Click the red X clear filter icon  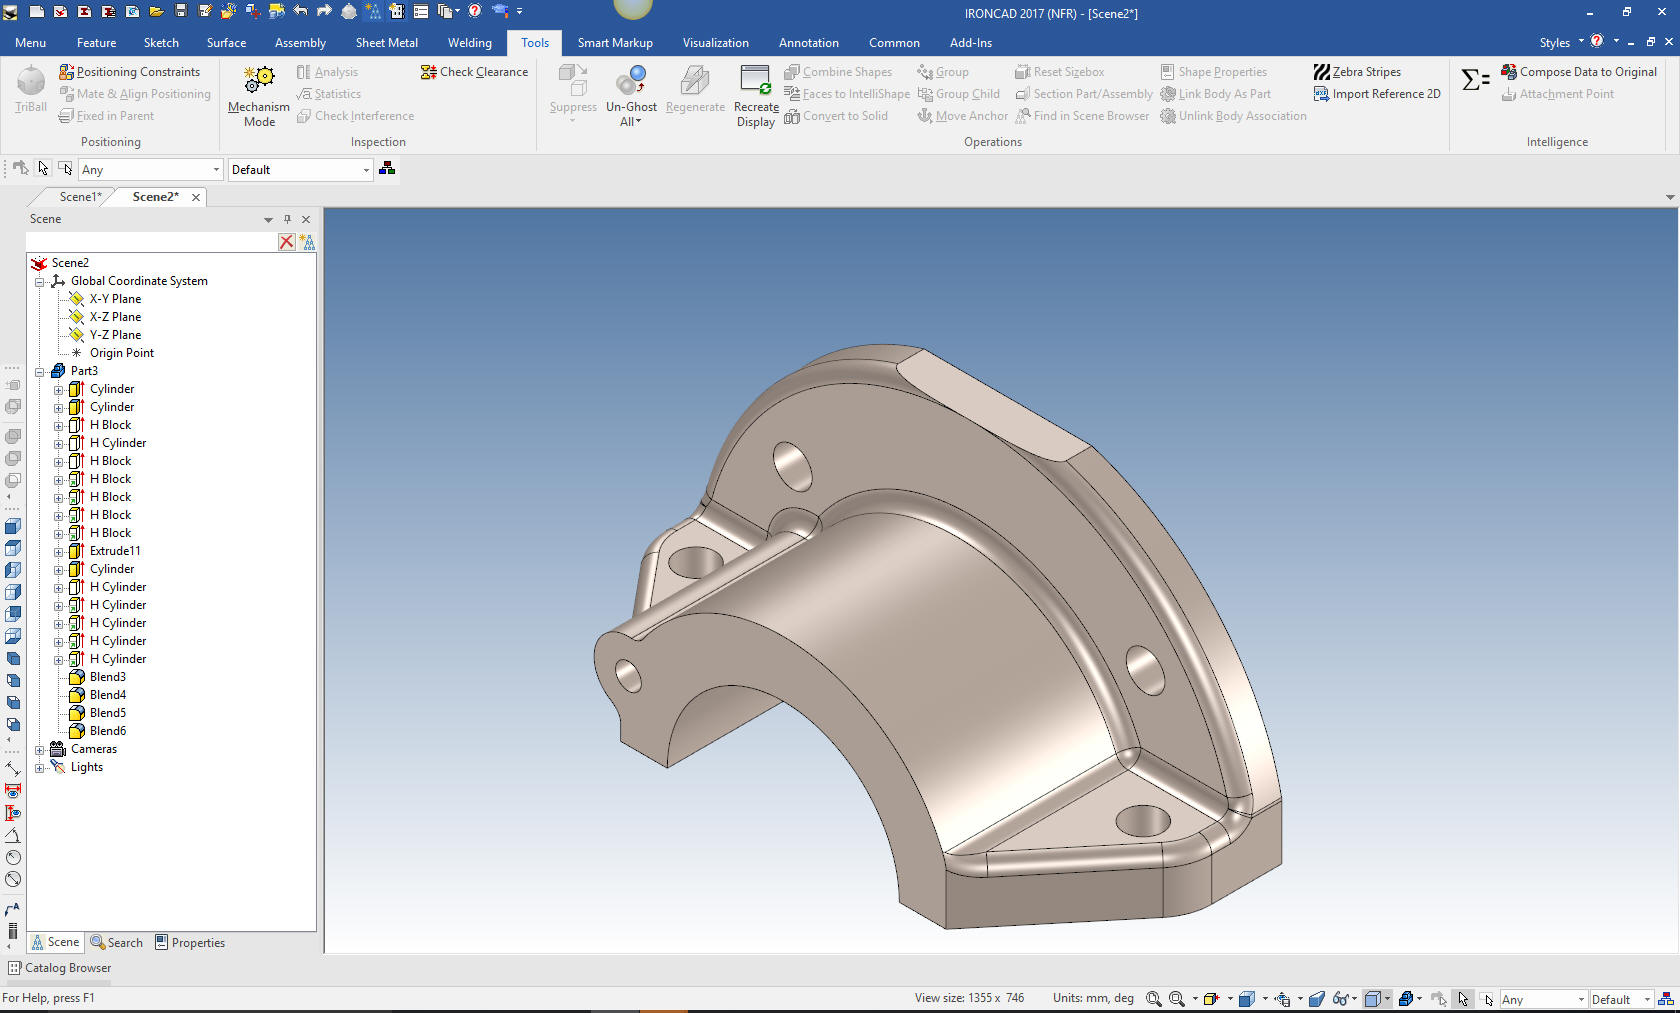pos(287,242)
